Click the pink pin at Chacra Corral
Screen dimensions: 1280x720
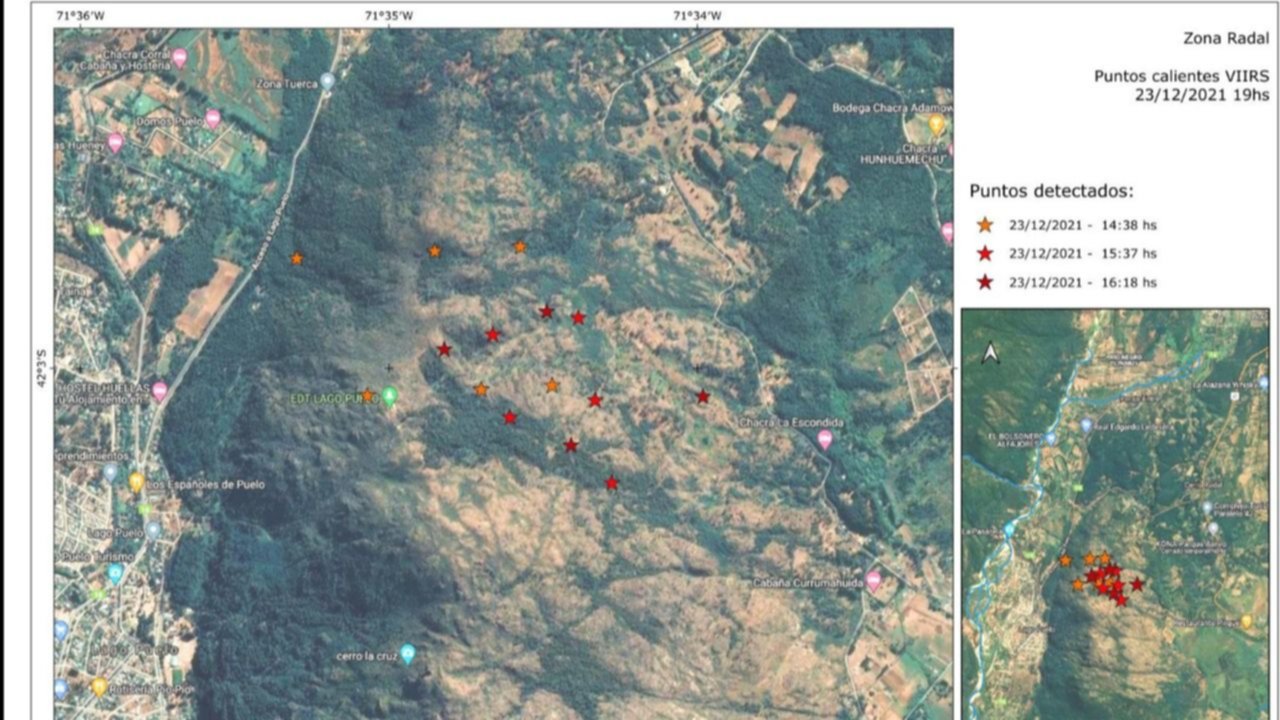180,57
